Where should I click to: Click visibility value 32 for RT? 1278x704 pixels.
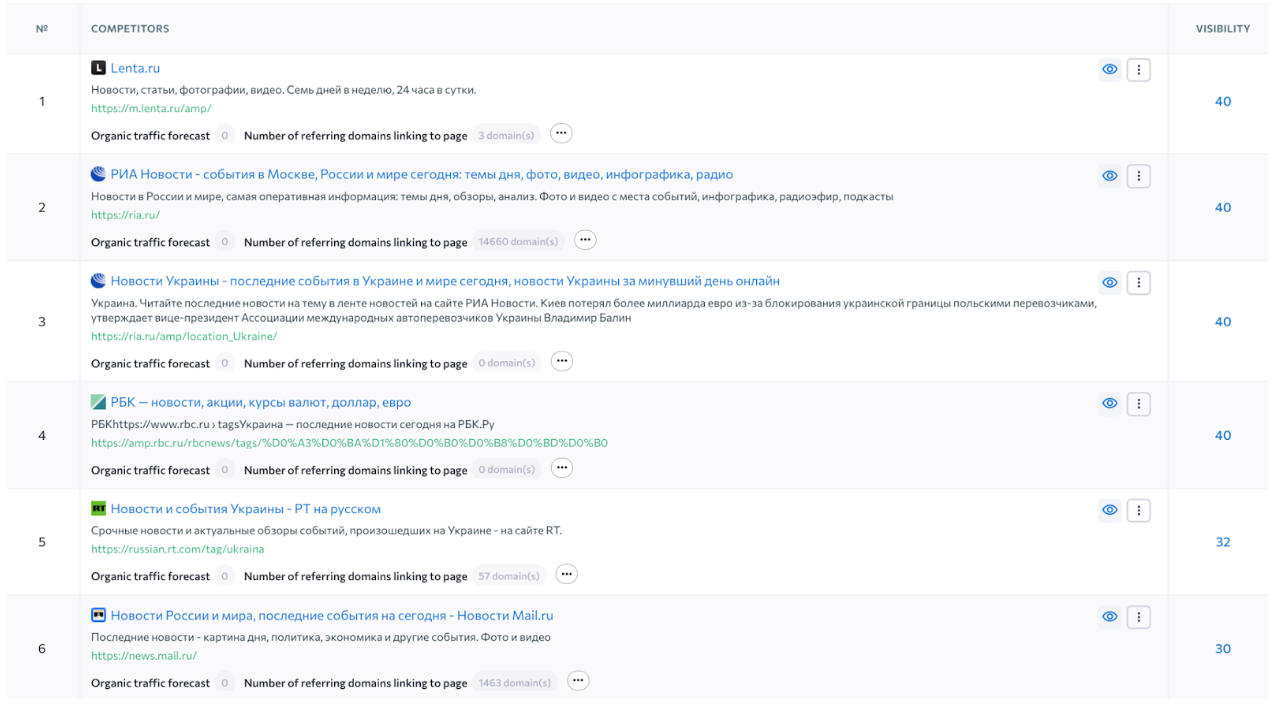tap(1222, 542)
